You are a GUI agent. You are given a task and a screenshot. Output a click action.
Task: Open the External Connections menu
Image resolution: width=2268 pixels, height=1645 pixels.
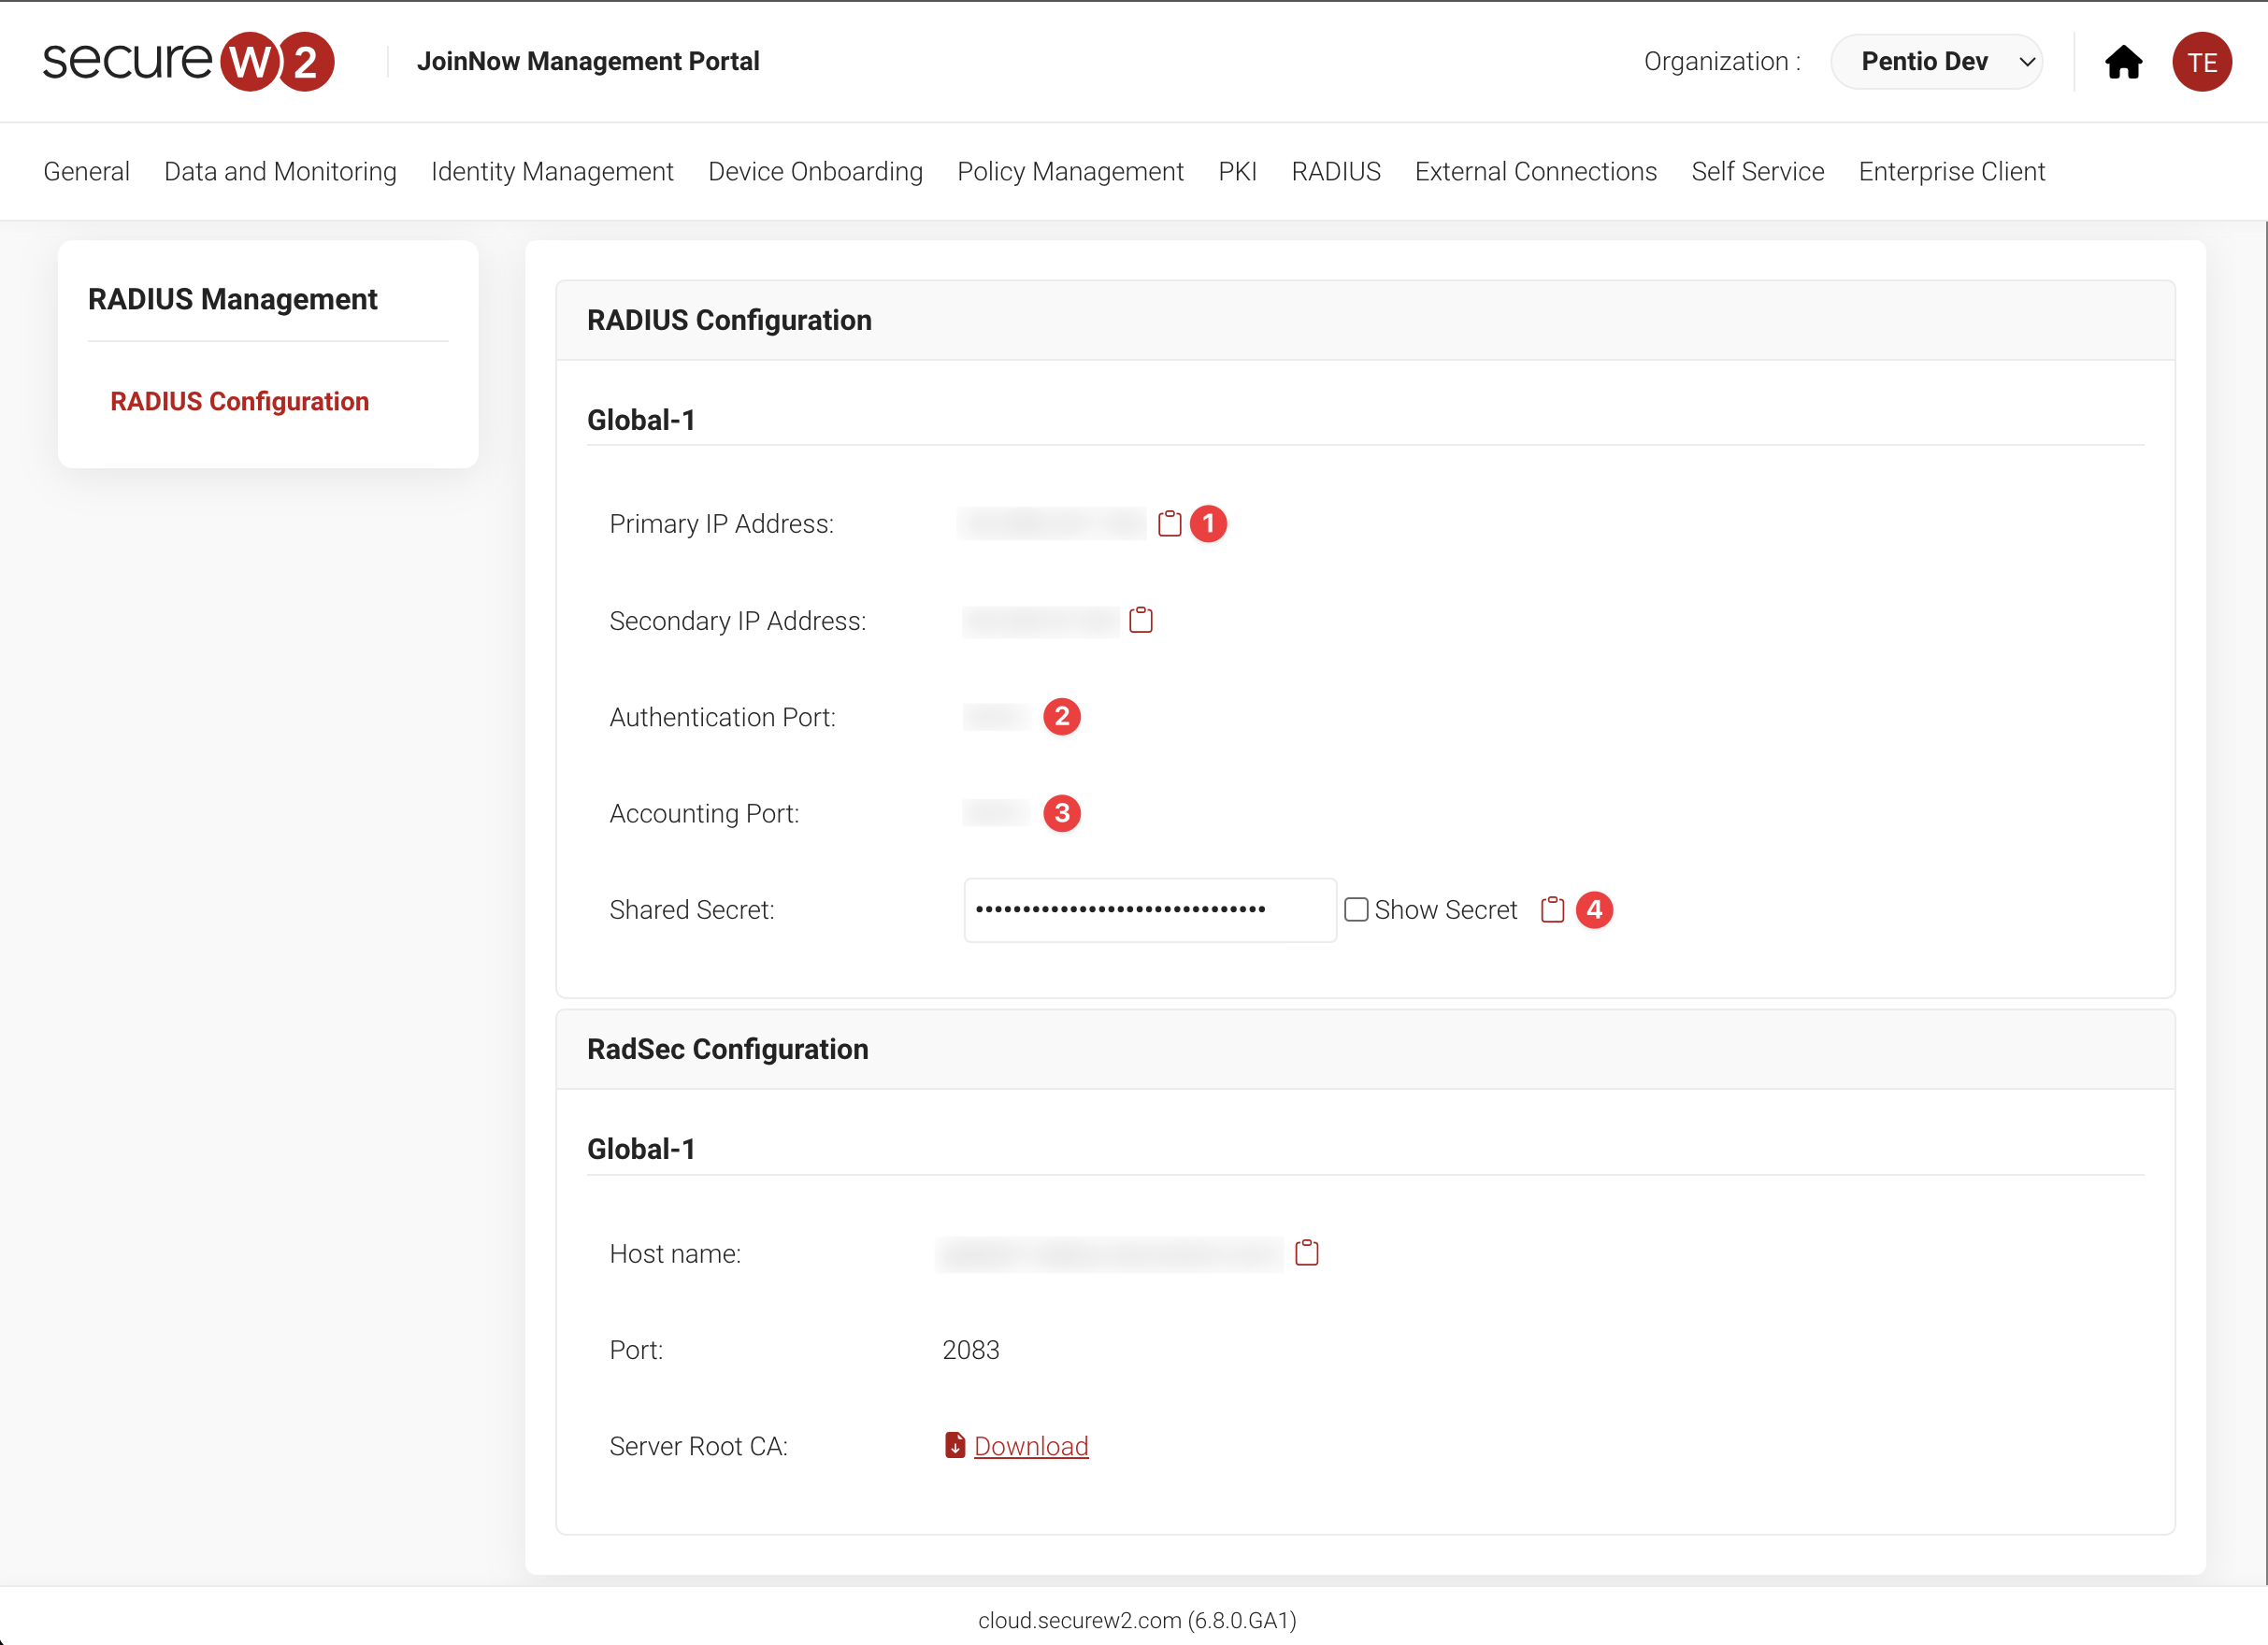click(x=1536, y=171)
